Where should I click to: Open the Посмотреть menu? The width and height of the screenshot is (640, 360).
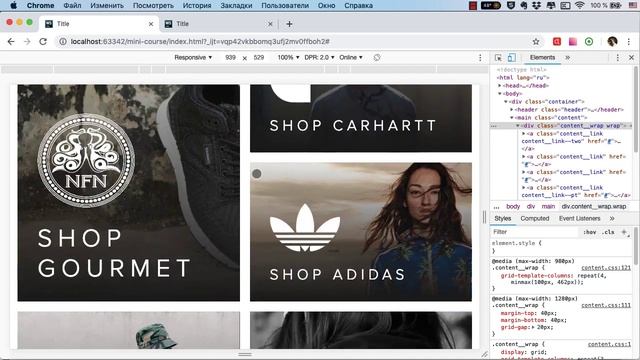(x=153, y=5)
